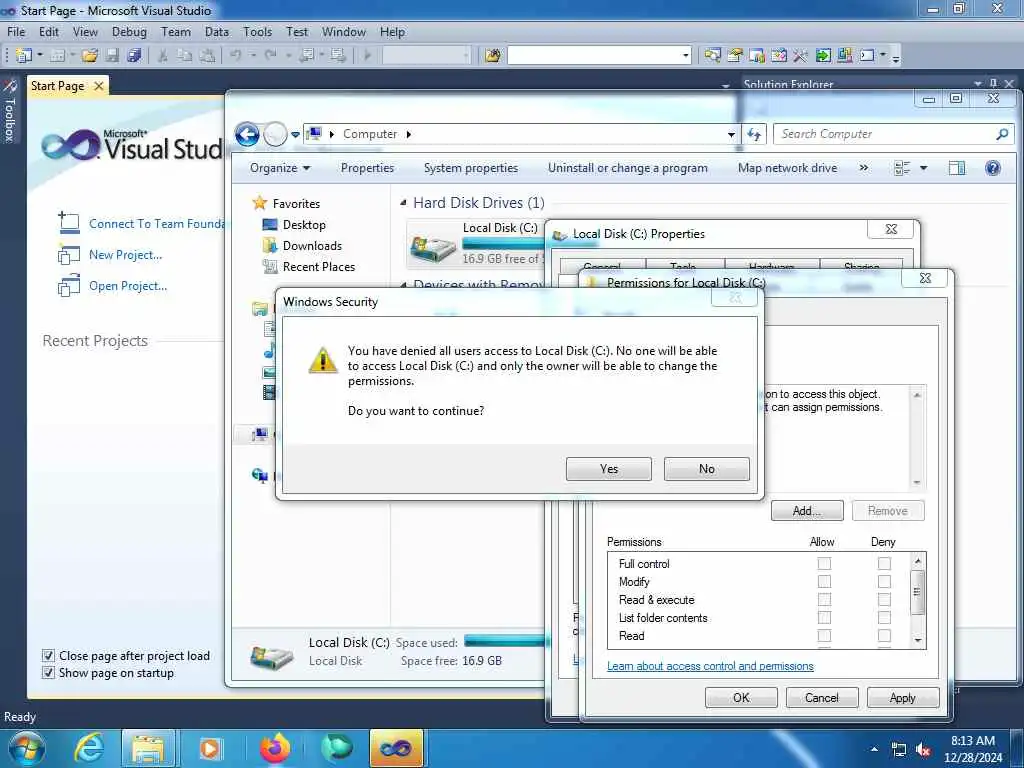
Task: Click the Save All toolbar icon
Action: coord(134,56)
